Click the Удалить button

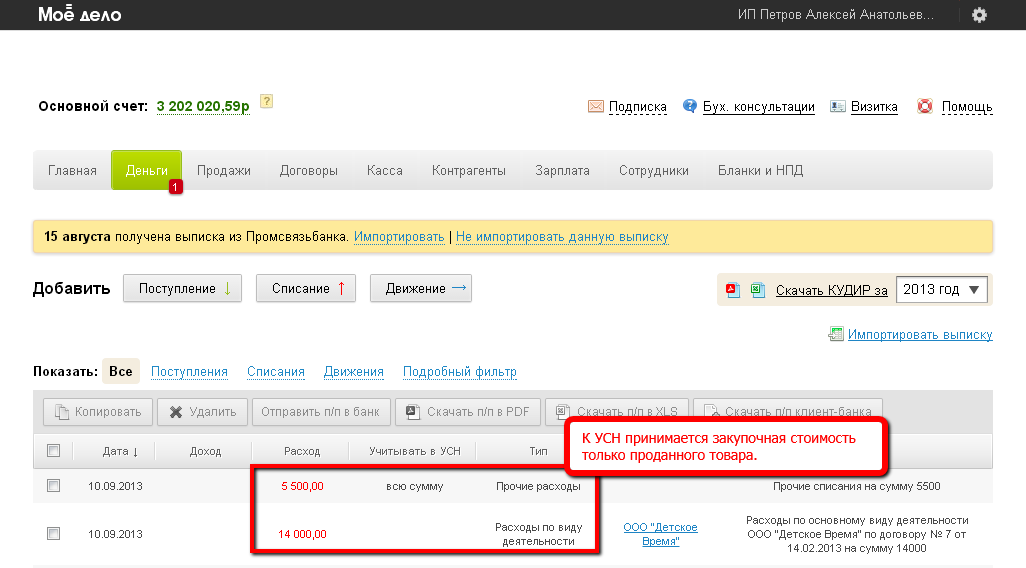coord(202,412)
